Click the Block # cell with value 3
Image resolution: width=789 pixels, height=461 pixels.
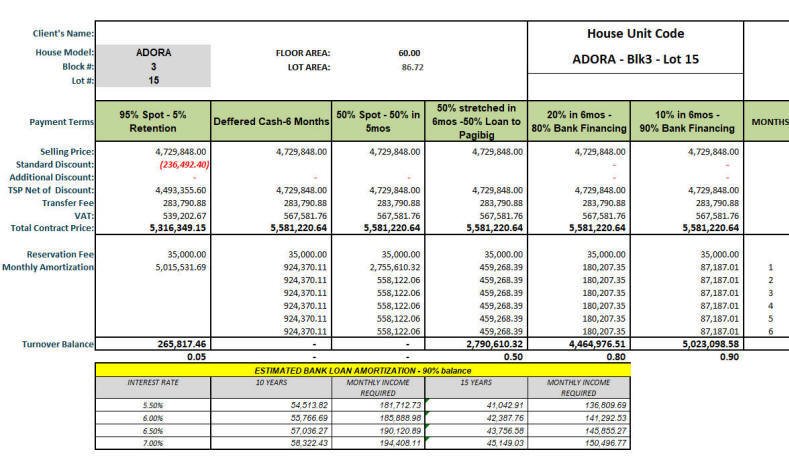[153, 66]
